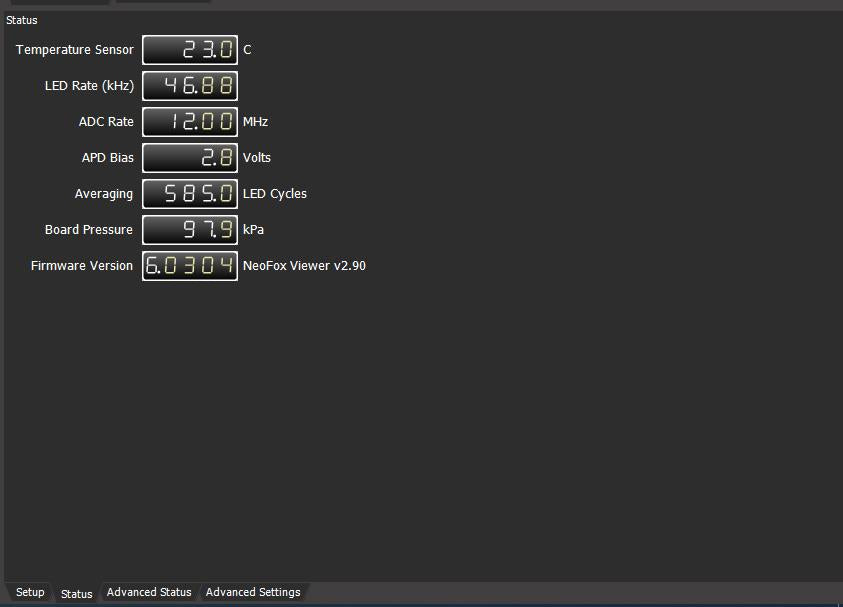Click the LED Rate value 46.88
This screenshot has height=607, width=843.
(190, 86)
